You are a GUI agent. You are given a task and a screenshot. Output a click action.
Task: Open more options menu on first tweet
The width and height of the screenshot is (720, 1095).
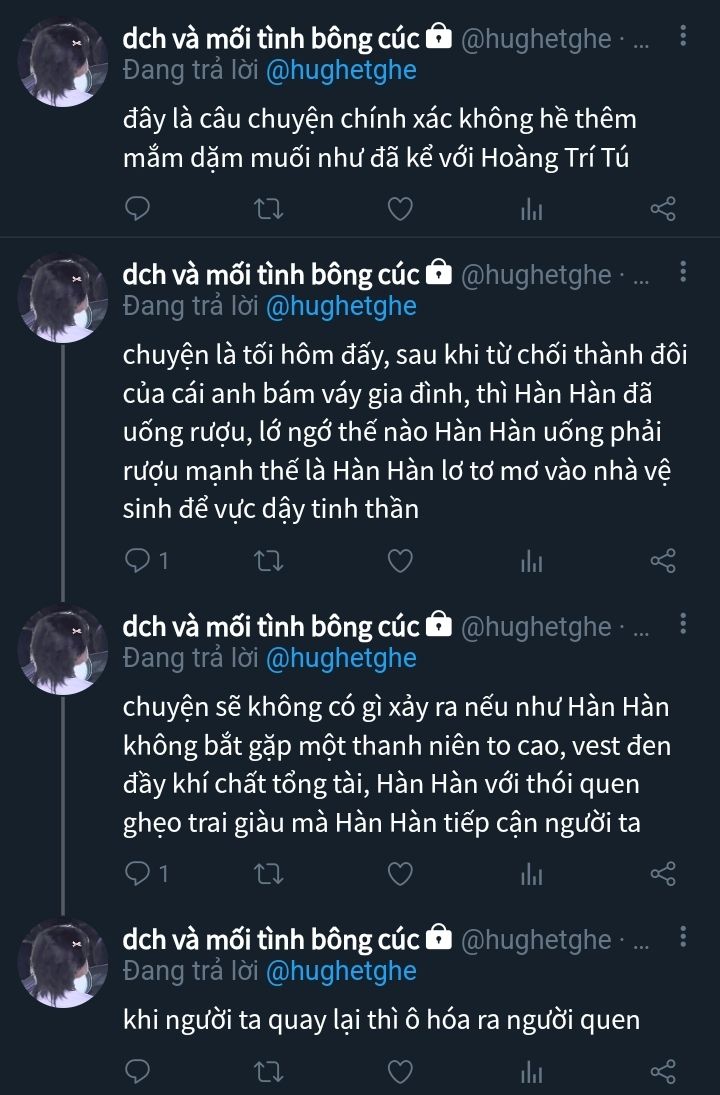(683, 38)
